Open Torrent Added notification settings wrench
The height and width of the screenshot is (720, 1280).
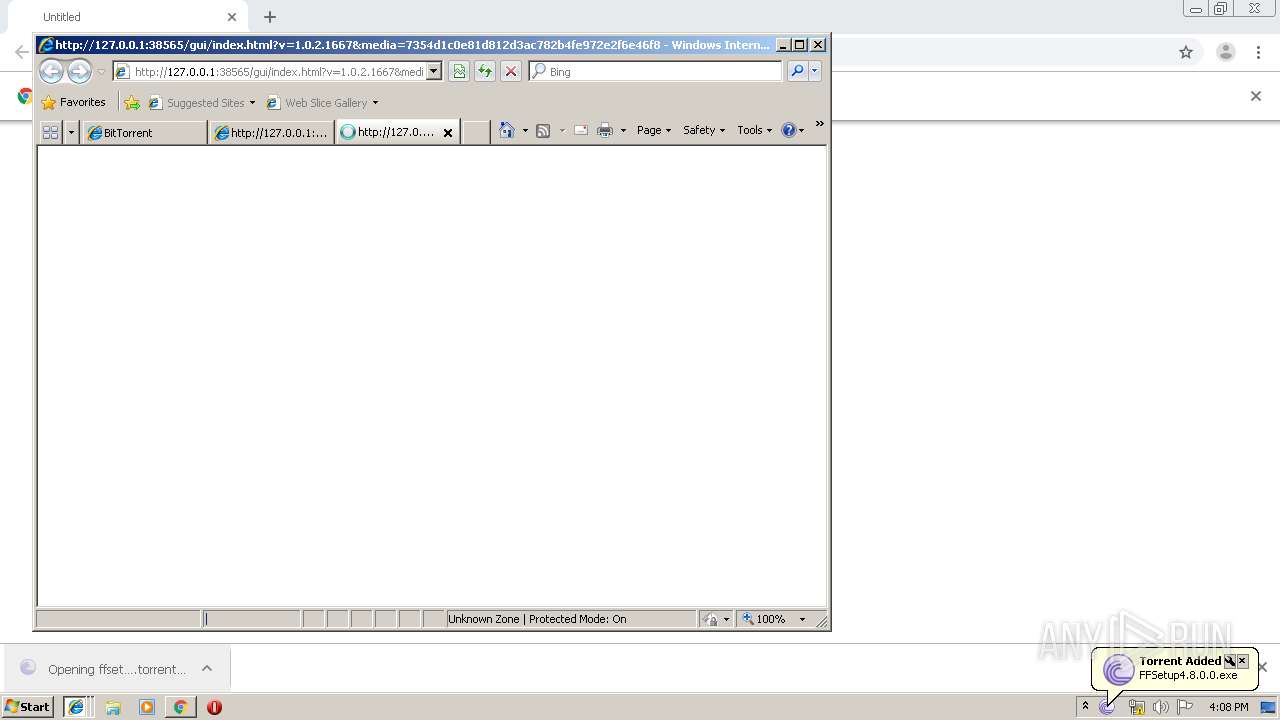(x=1230, y=661)
